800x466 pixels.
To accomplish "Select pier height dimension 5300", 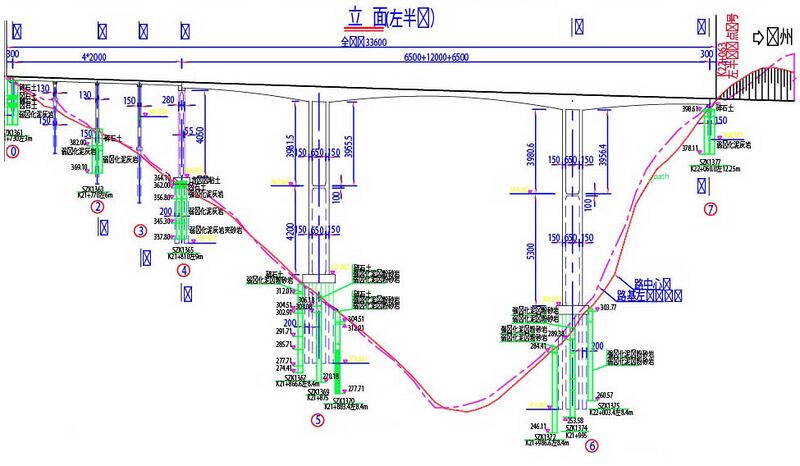I will point(531,252).
